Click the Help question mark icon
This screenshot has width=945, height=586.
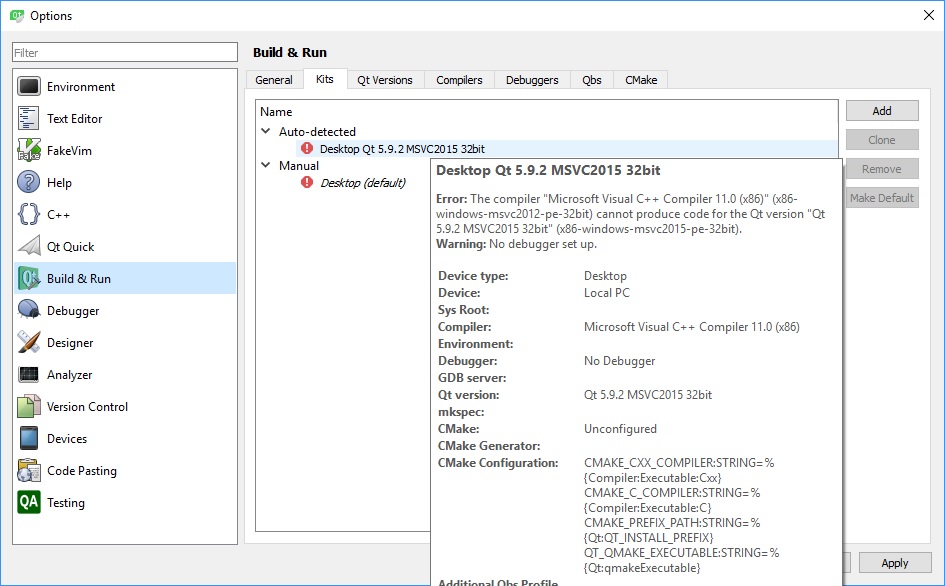coord(28,183)
